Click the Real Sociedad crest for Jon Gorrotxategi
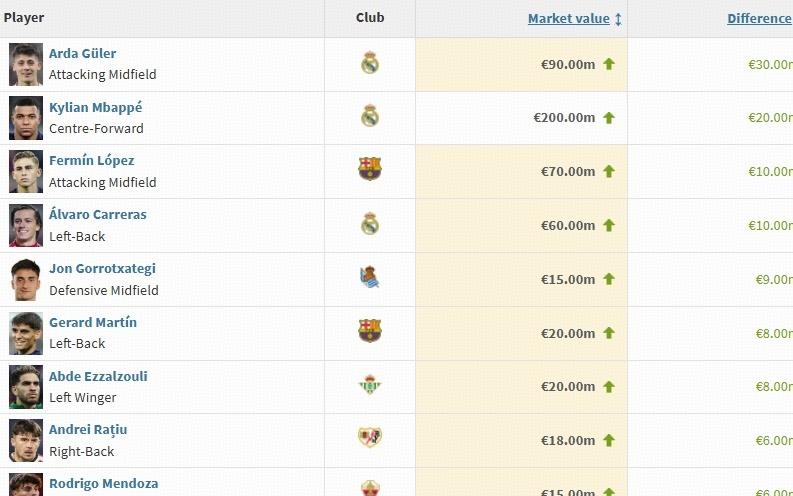This screenshot has height=496, width=793. pos(370,278)
